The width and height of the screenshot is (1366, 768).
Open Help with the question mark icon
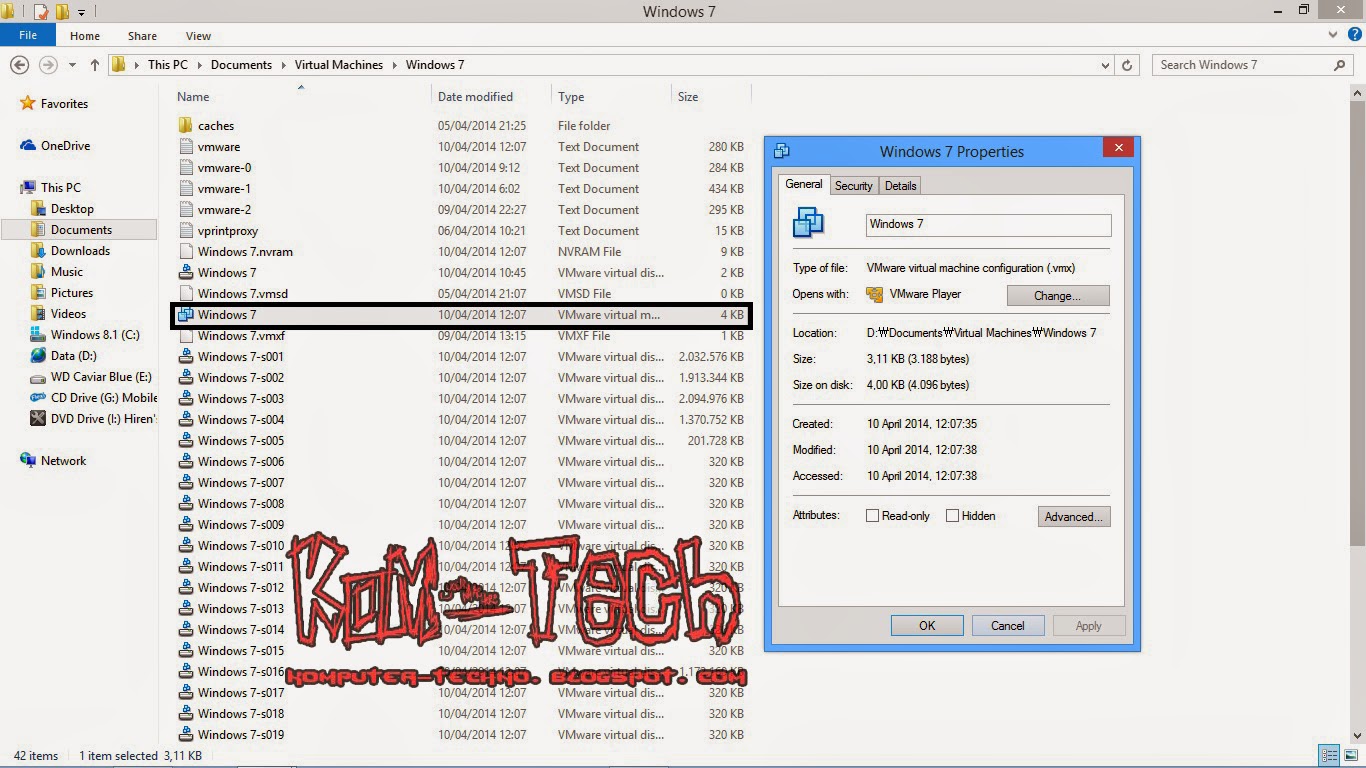[x=1353, y=35]
